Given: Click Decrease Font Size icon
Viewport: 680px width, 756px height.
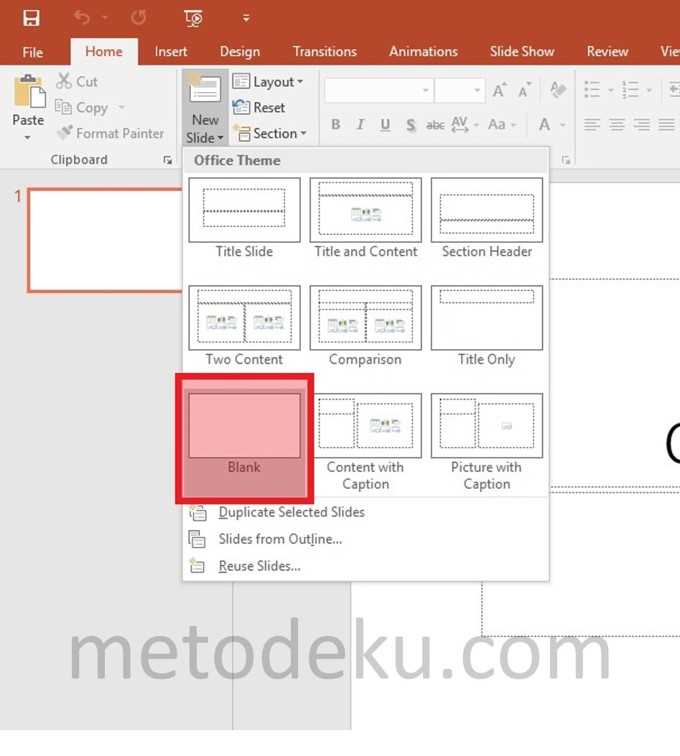Looking at the screenshot, I should point(524,90).
